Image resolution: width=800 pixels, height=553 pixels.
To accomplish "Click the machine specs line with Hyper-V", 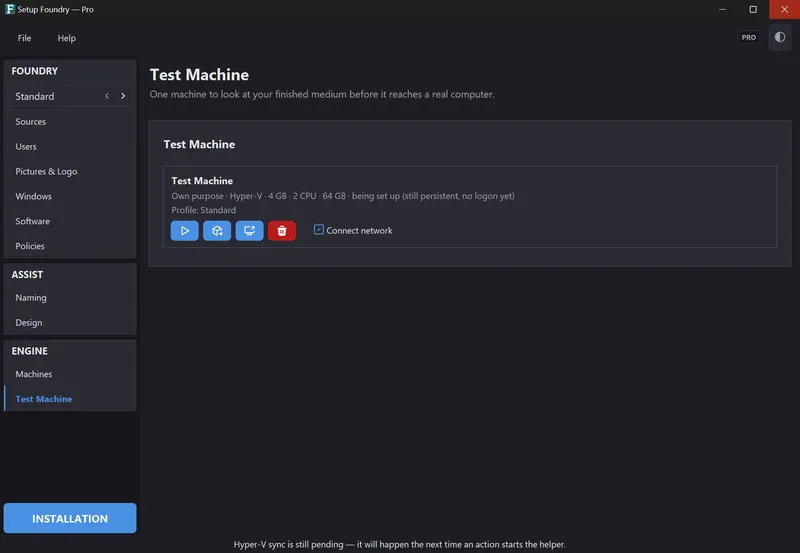I will point(343,196).
